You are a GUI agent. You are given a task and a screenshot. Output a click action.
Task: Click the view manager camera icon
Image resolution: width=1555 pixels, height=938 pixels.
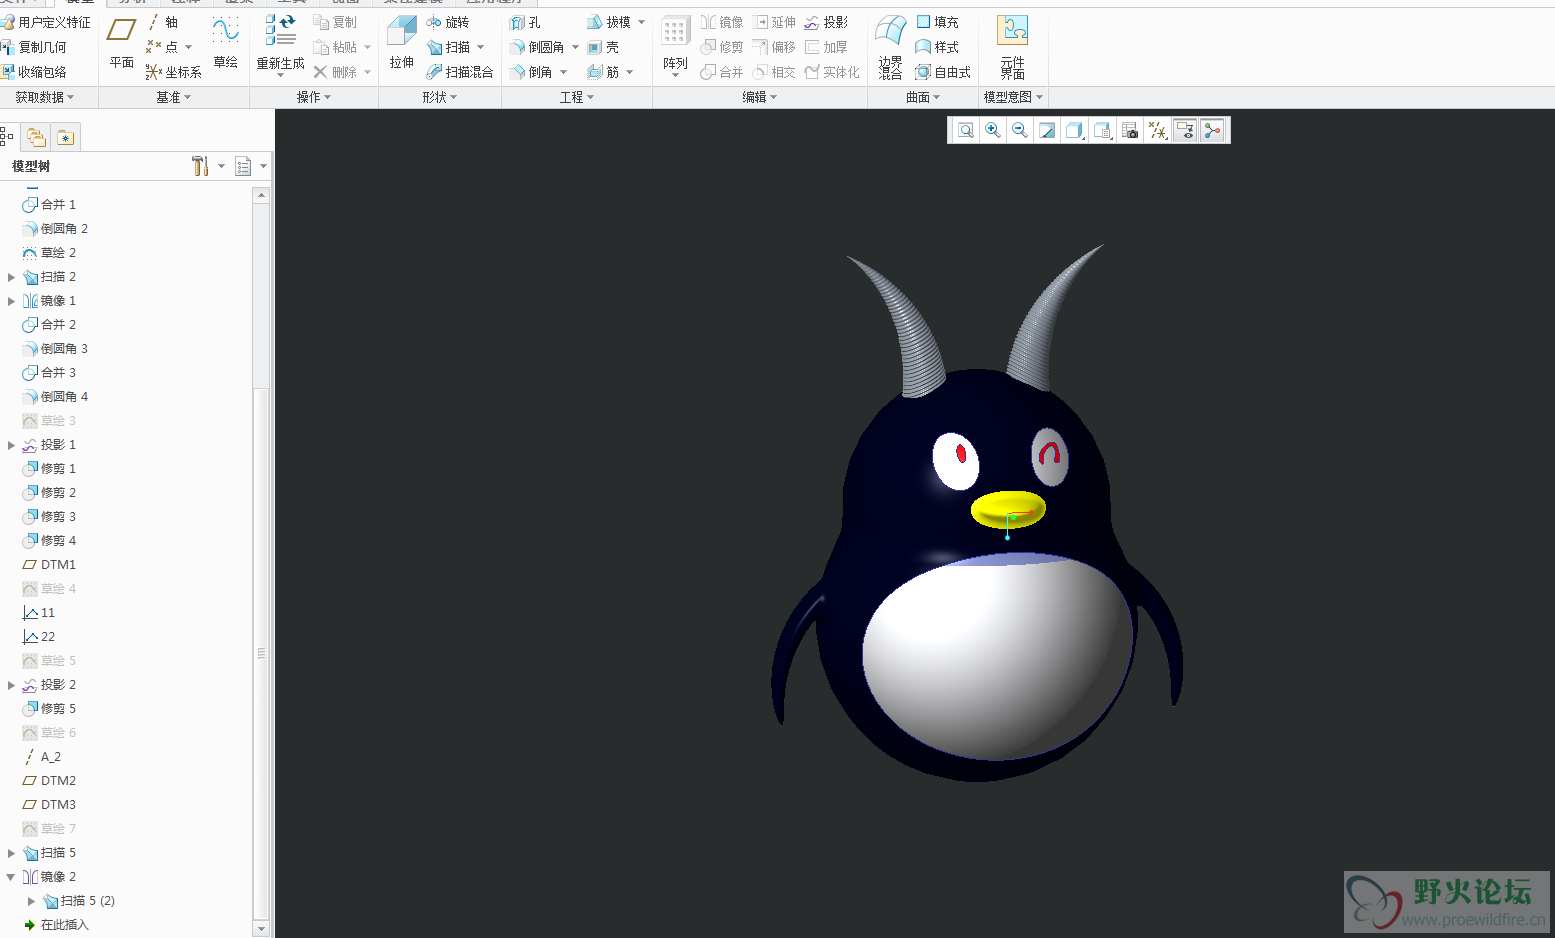1130,131
